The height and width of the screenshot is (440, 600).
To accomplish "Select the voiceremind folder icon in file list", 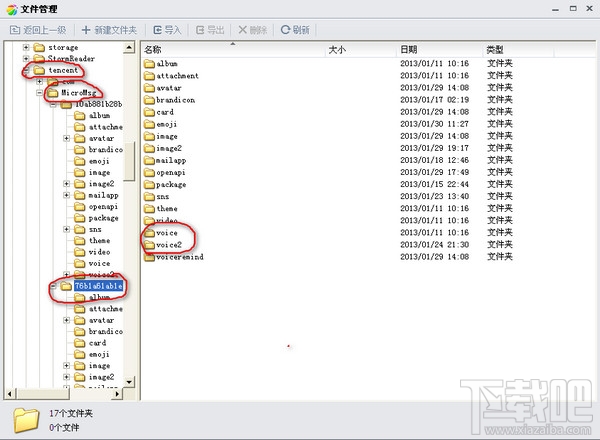I will 149,257.
